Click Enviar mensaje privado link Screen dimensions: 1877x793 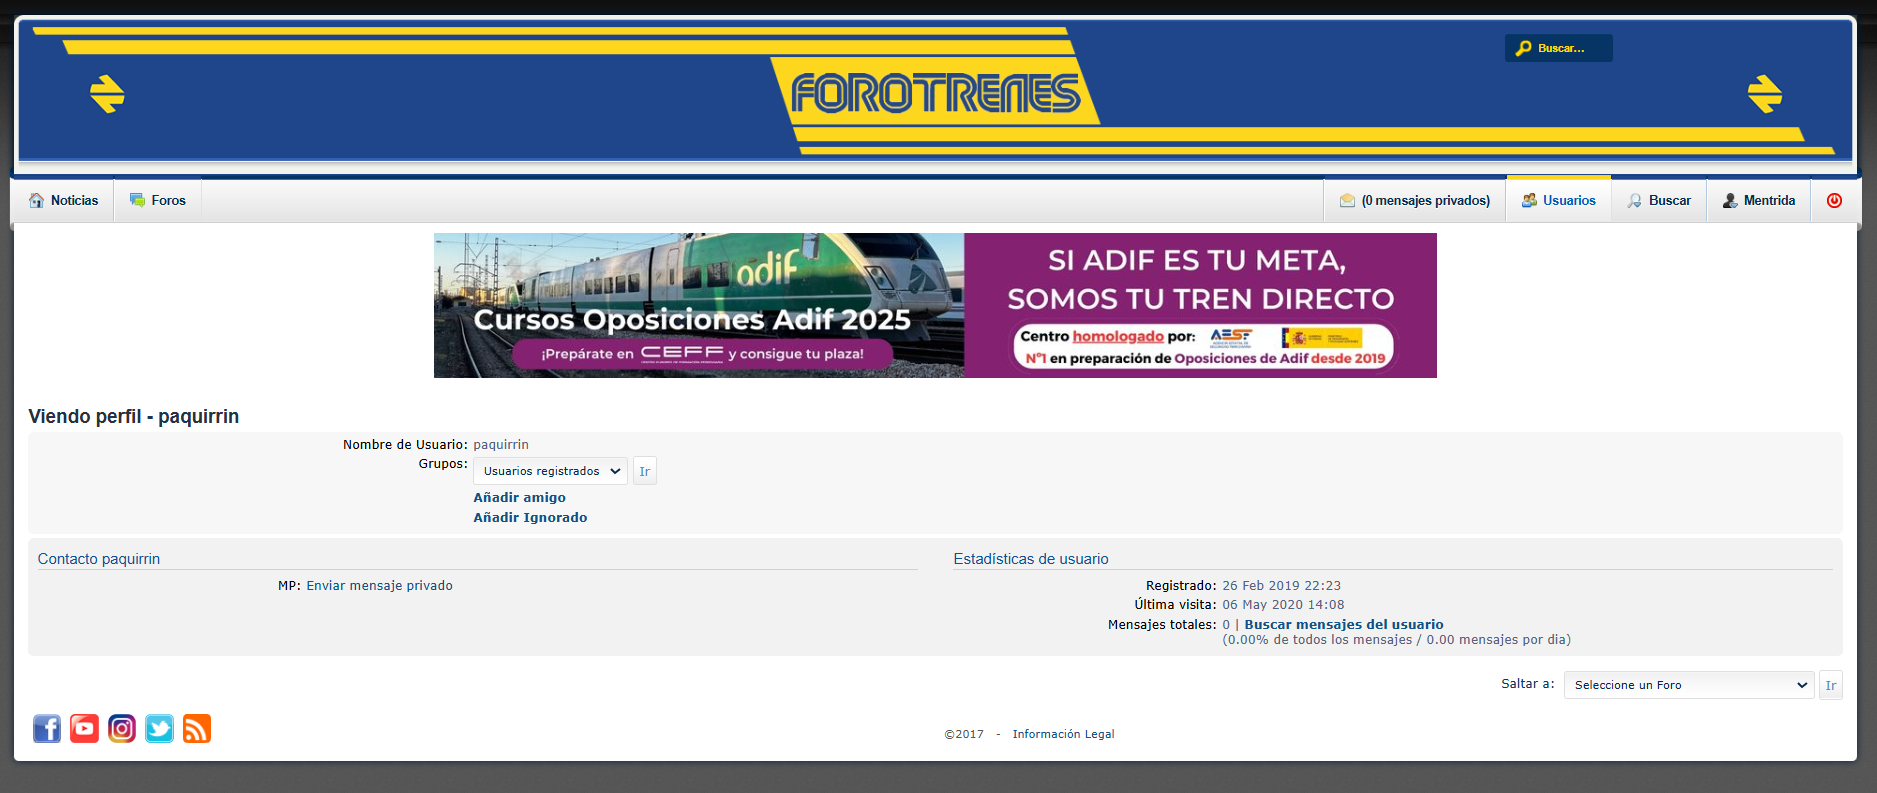click(379, 586)
